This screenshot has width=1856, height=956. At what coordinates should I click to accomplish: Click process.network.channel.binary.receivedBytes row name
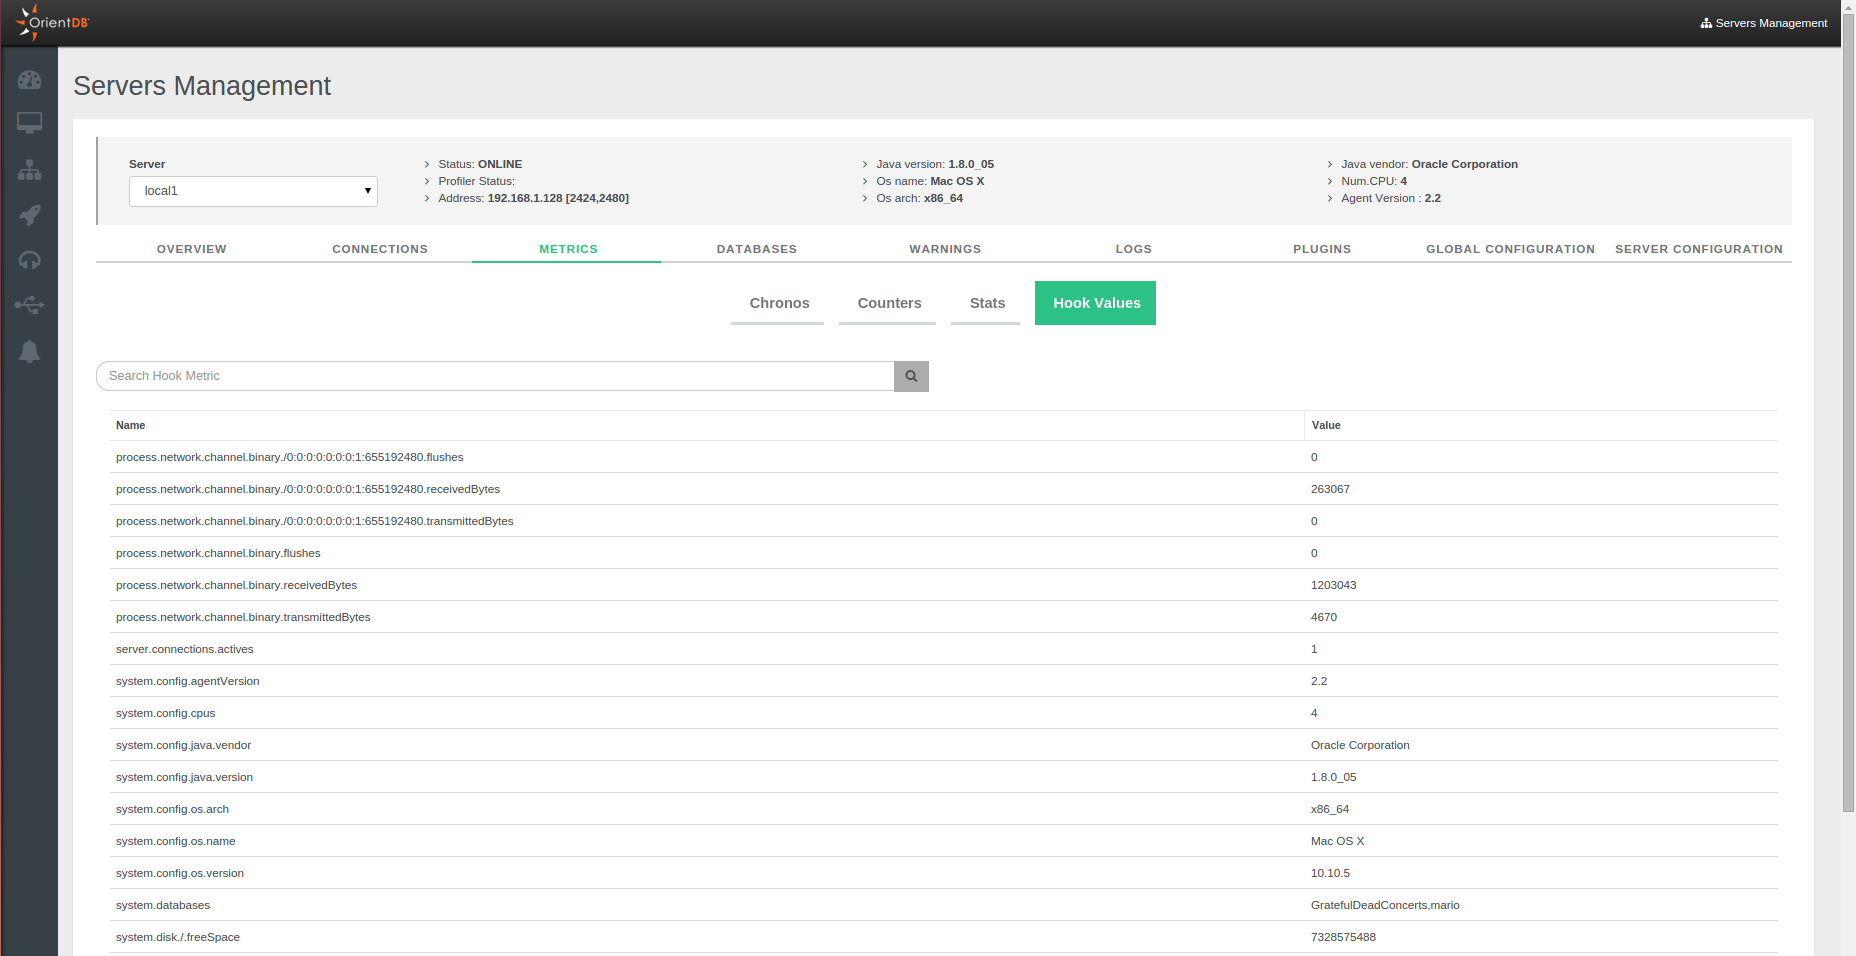point(236,585)
